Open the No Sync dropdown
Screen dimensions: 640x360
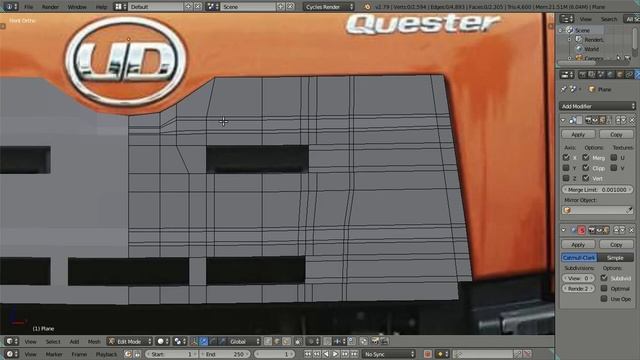(x=389, y=354)
